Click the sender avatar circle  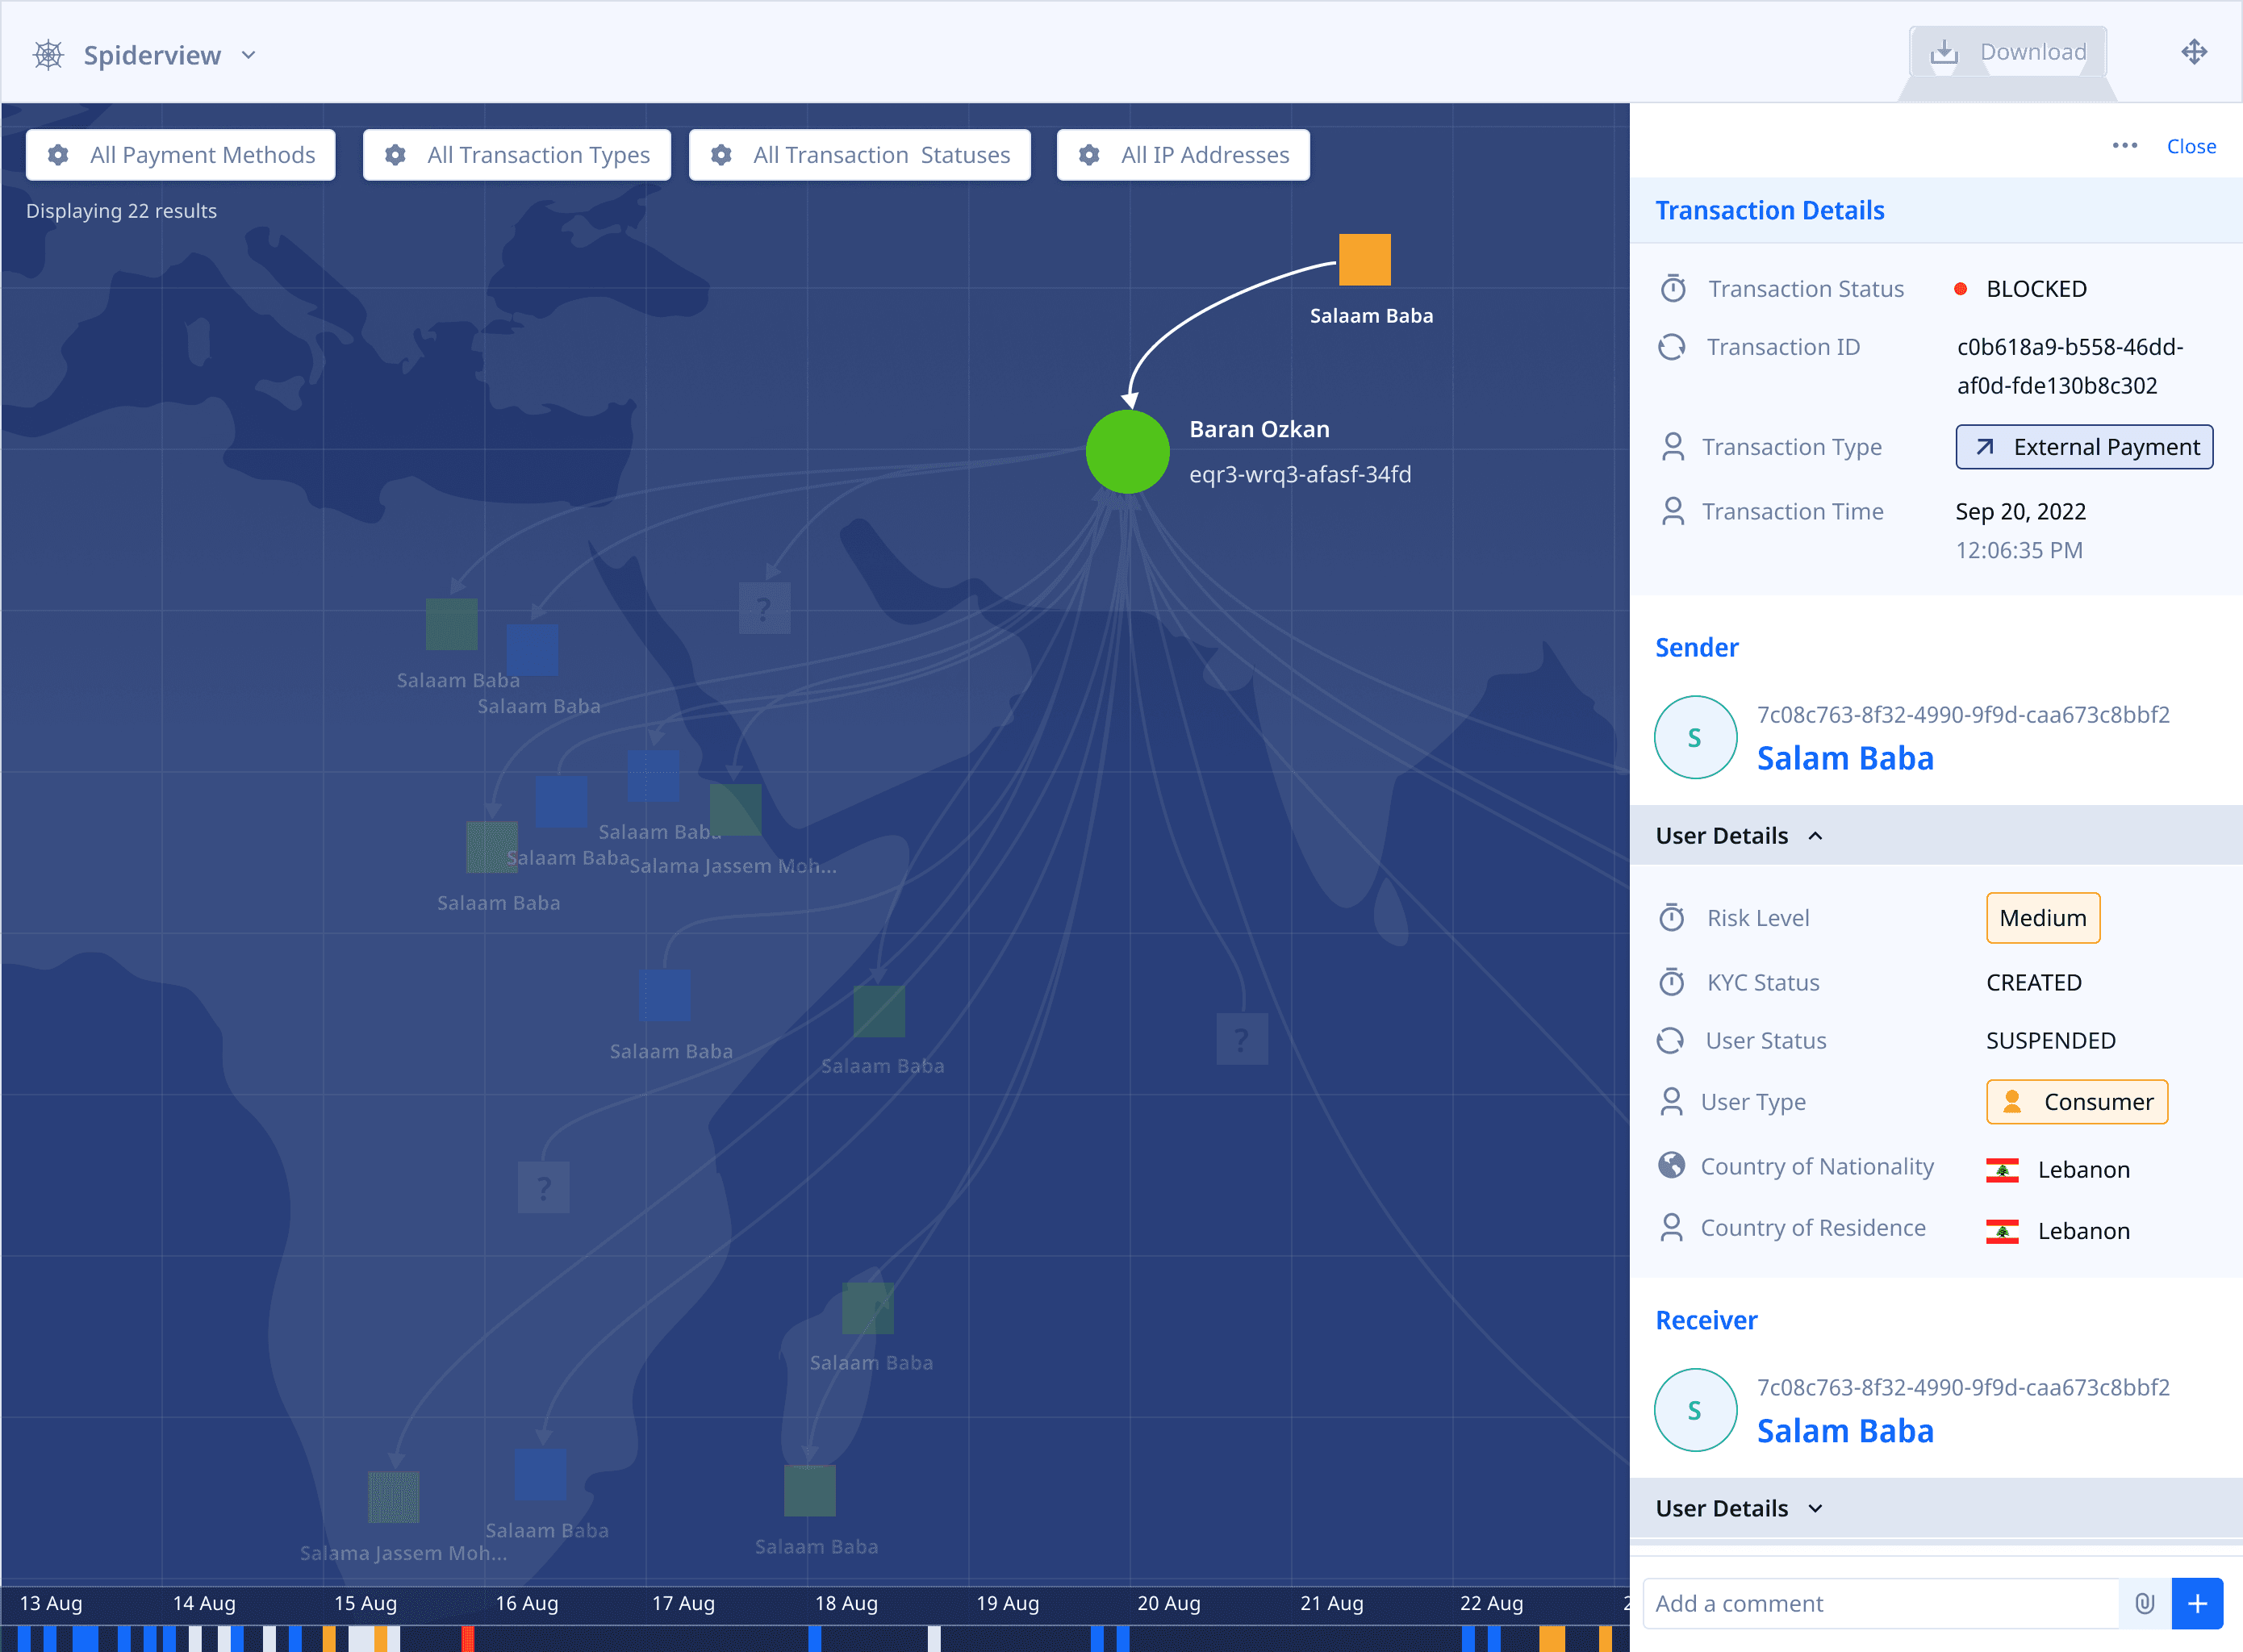[x=1695, y=738]
